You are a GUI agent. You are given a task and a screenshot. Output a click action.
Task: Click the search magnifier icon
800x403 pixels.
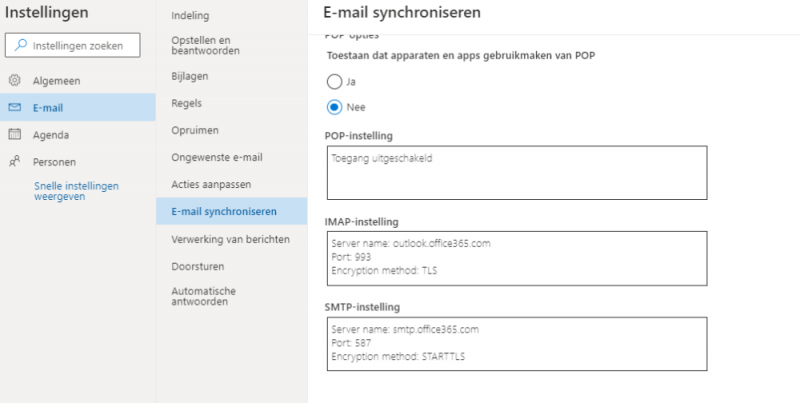pos(22,45)
